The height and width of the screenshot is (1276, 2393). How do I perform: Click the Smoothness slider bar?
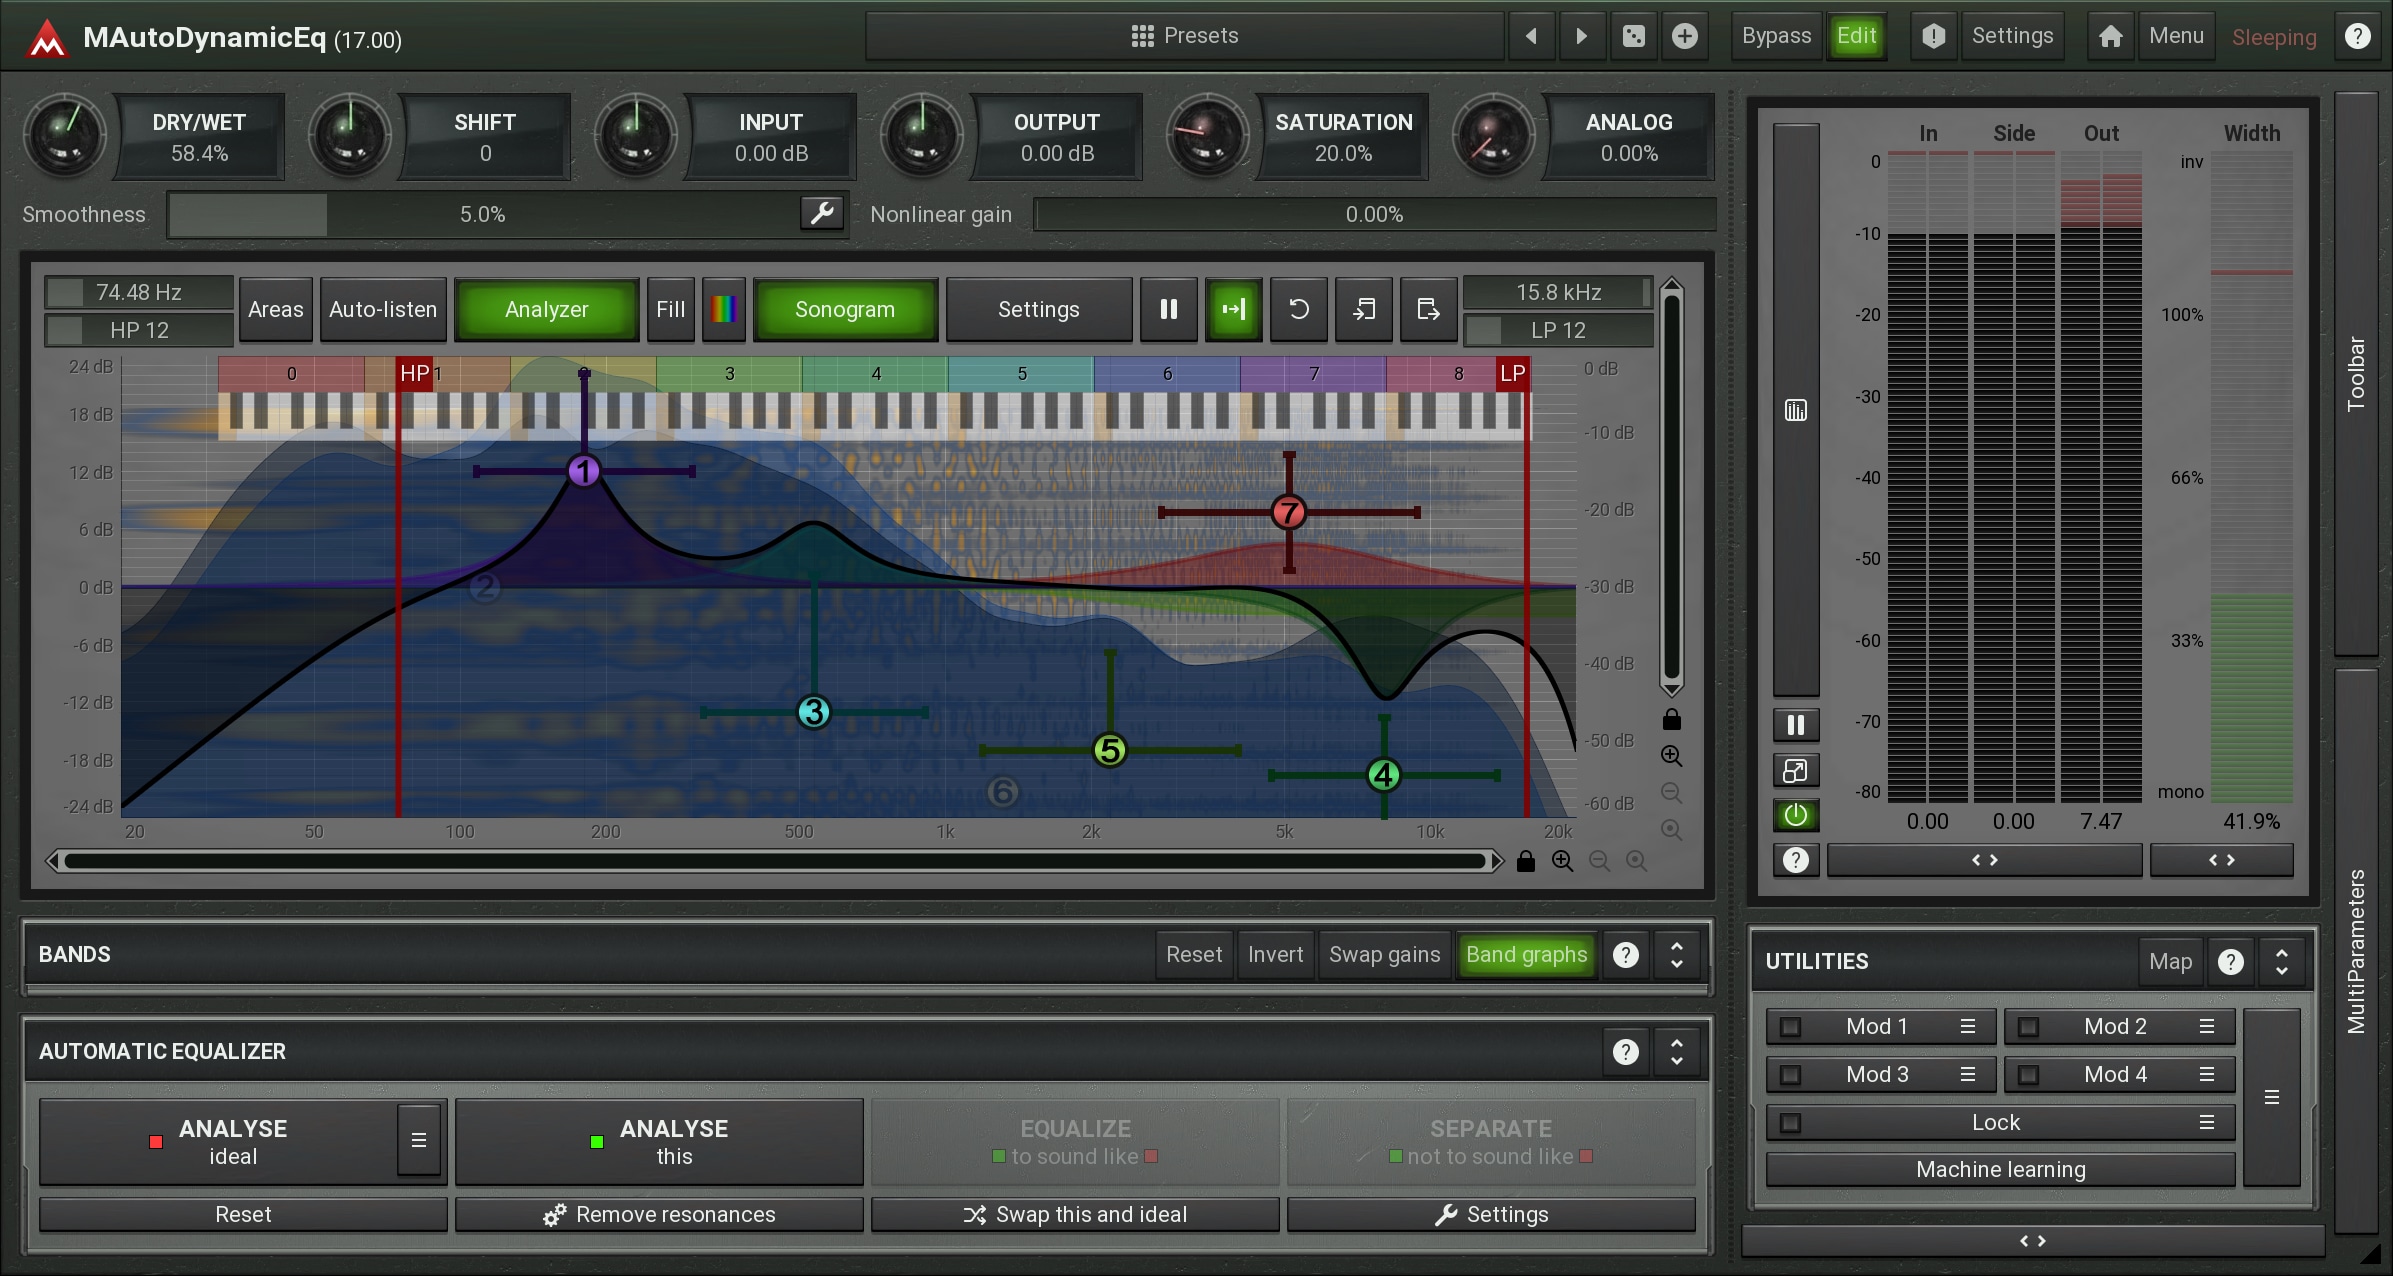(482, 214)
